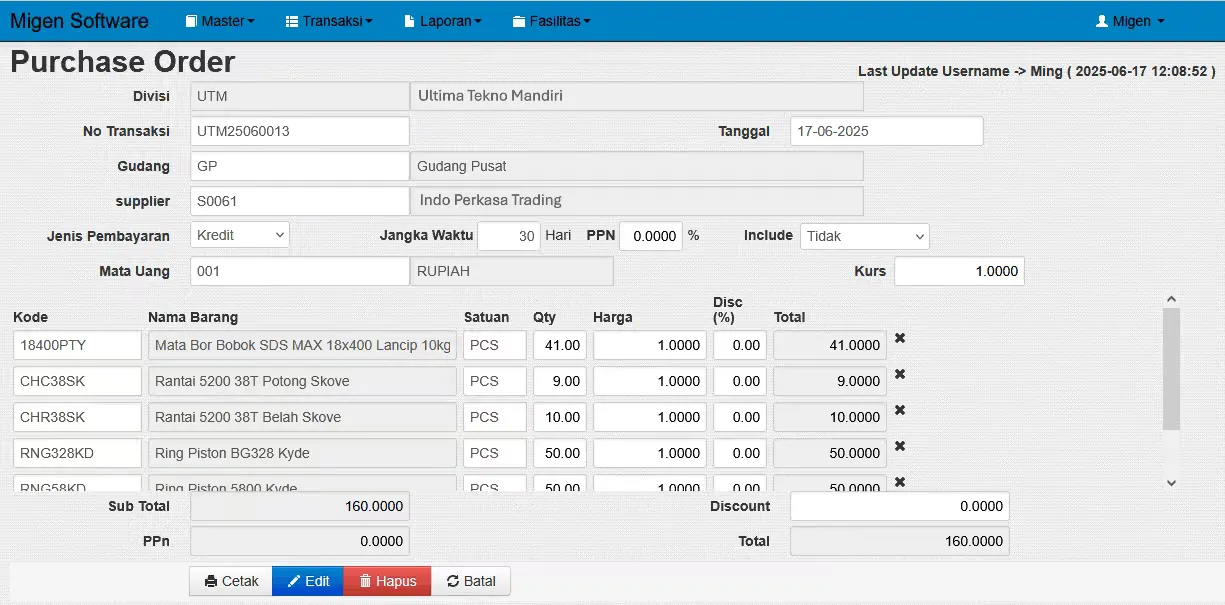The image size is (1225, 605).
Task: Click the Discount amount field
Action: [x=900, y=506]
